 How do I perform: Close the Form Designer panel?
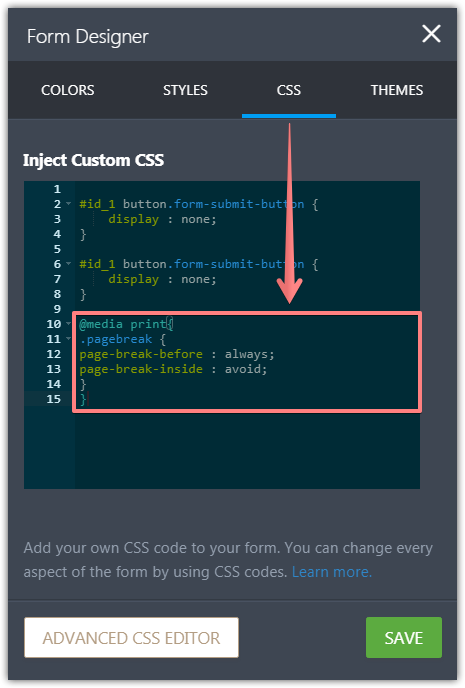point(431,34)
